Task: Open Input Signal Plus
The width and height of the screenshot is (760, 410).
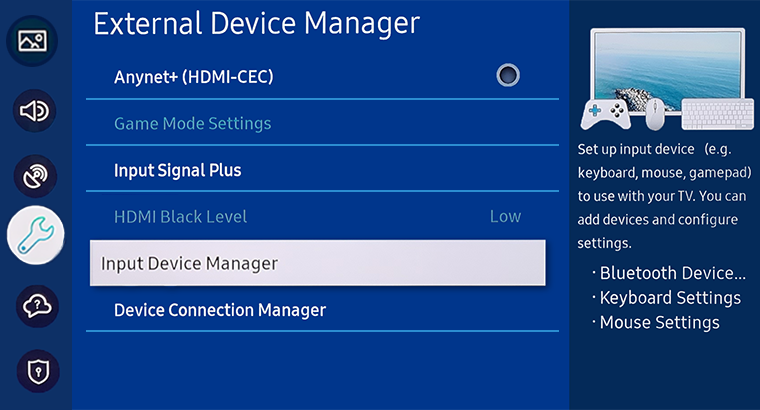Action: 322,170
